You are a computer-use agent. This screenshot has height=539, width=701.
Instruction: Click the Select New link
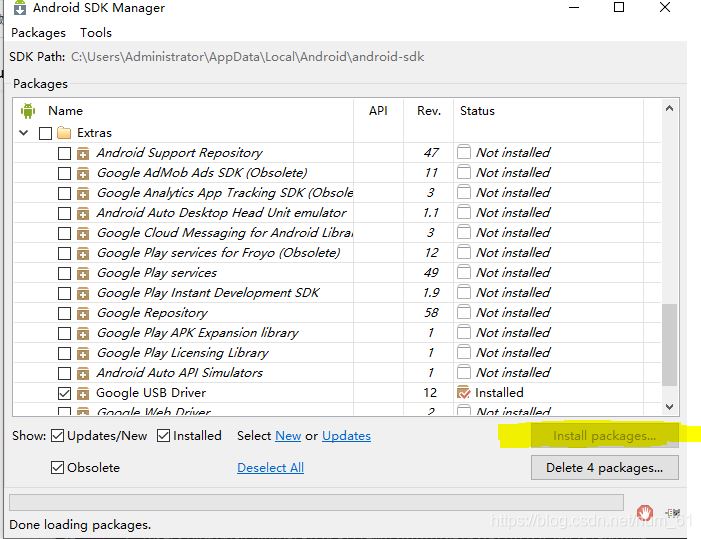pyautogui.click(x=288, y=436)
